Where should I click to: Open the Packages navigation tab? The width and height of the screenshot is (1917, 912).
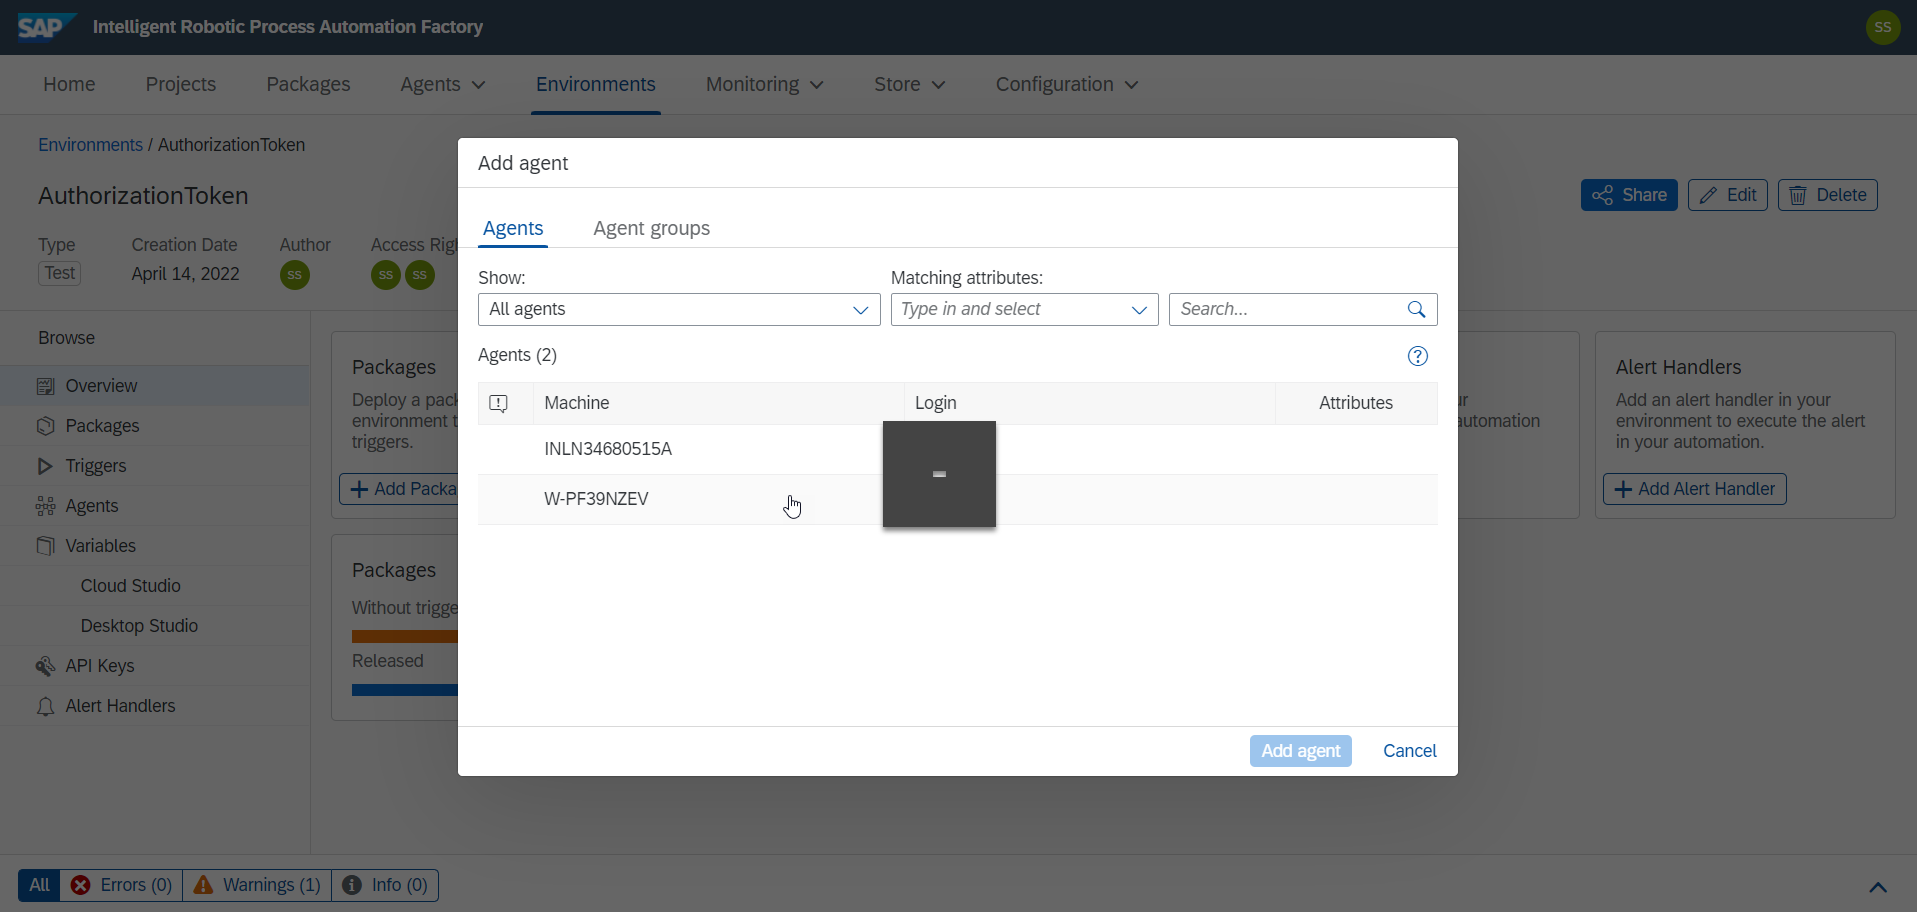[x=308, y=85]
